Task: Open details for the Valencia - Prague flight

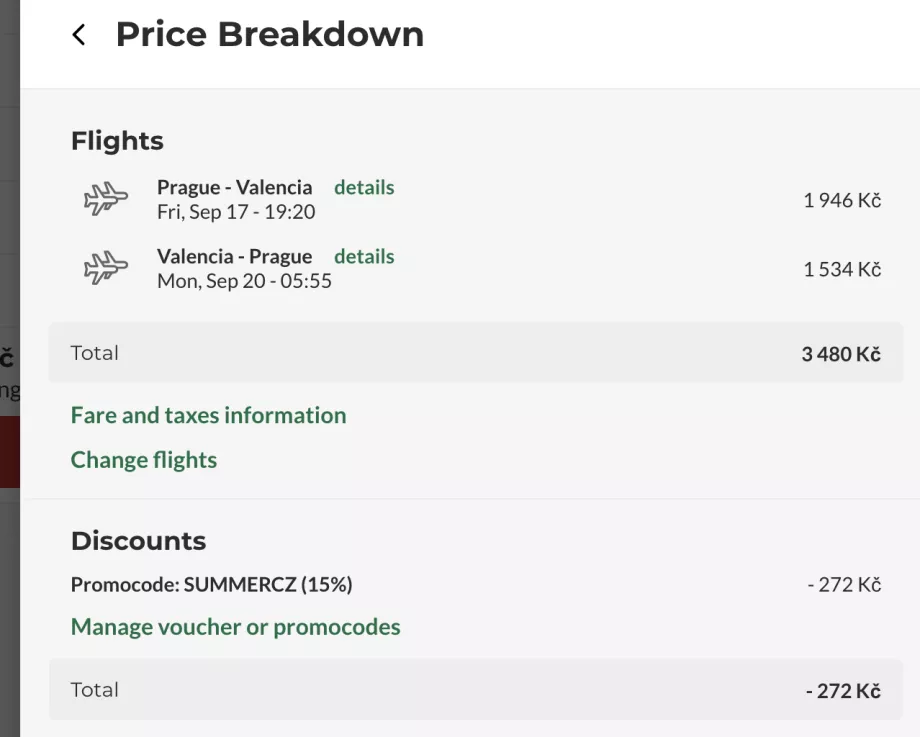Action: pyautogui.click(x=364, y=256)
